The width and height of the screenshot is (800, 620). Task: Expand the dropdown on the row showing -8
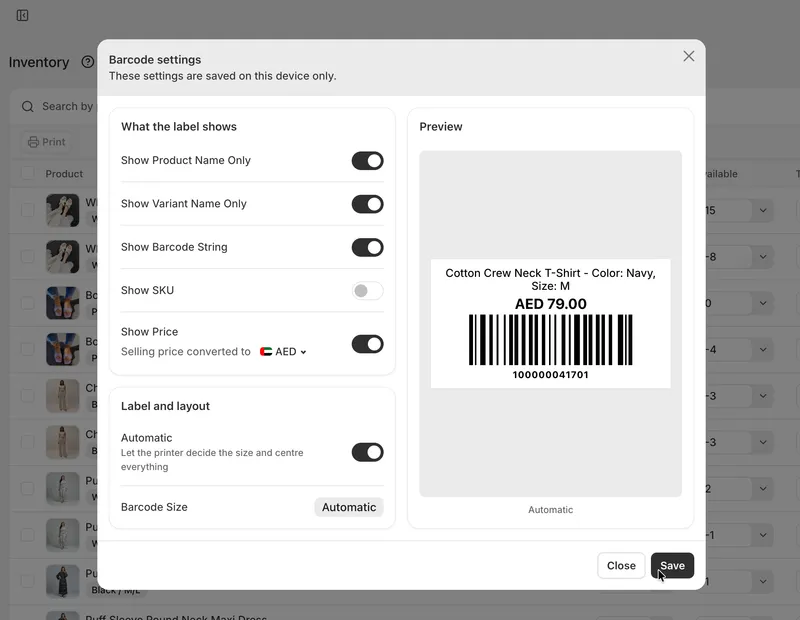pos(763,257)
